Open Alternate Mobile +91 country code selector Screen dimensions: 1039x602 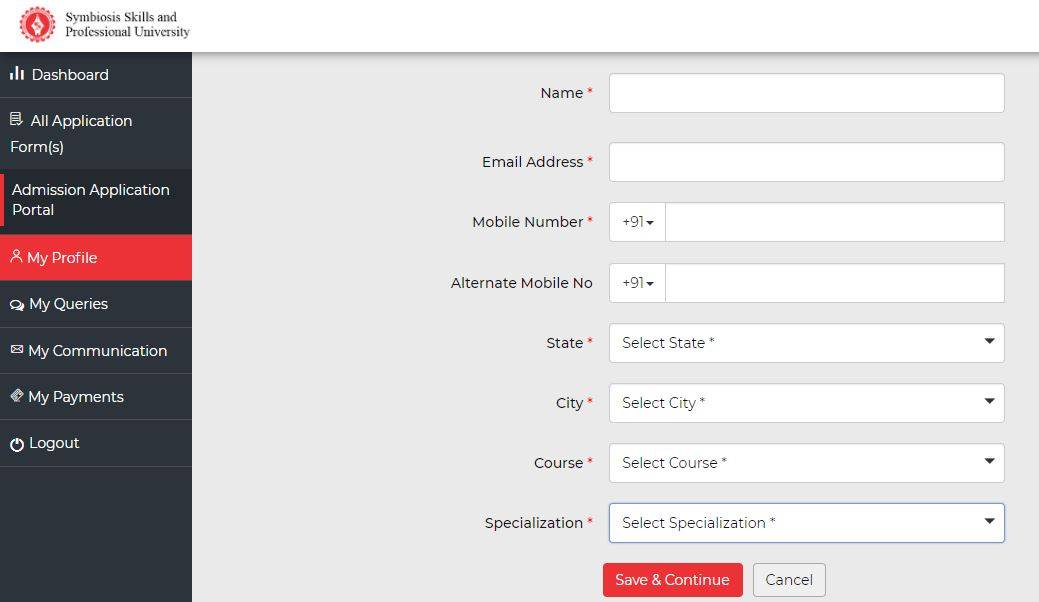click(637, 283)
